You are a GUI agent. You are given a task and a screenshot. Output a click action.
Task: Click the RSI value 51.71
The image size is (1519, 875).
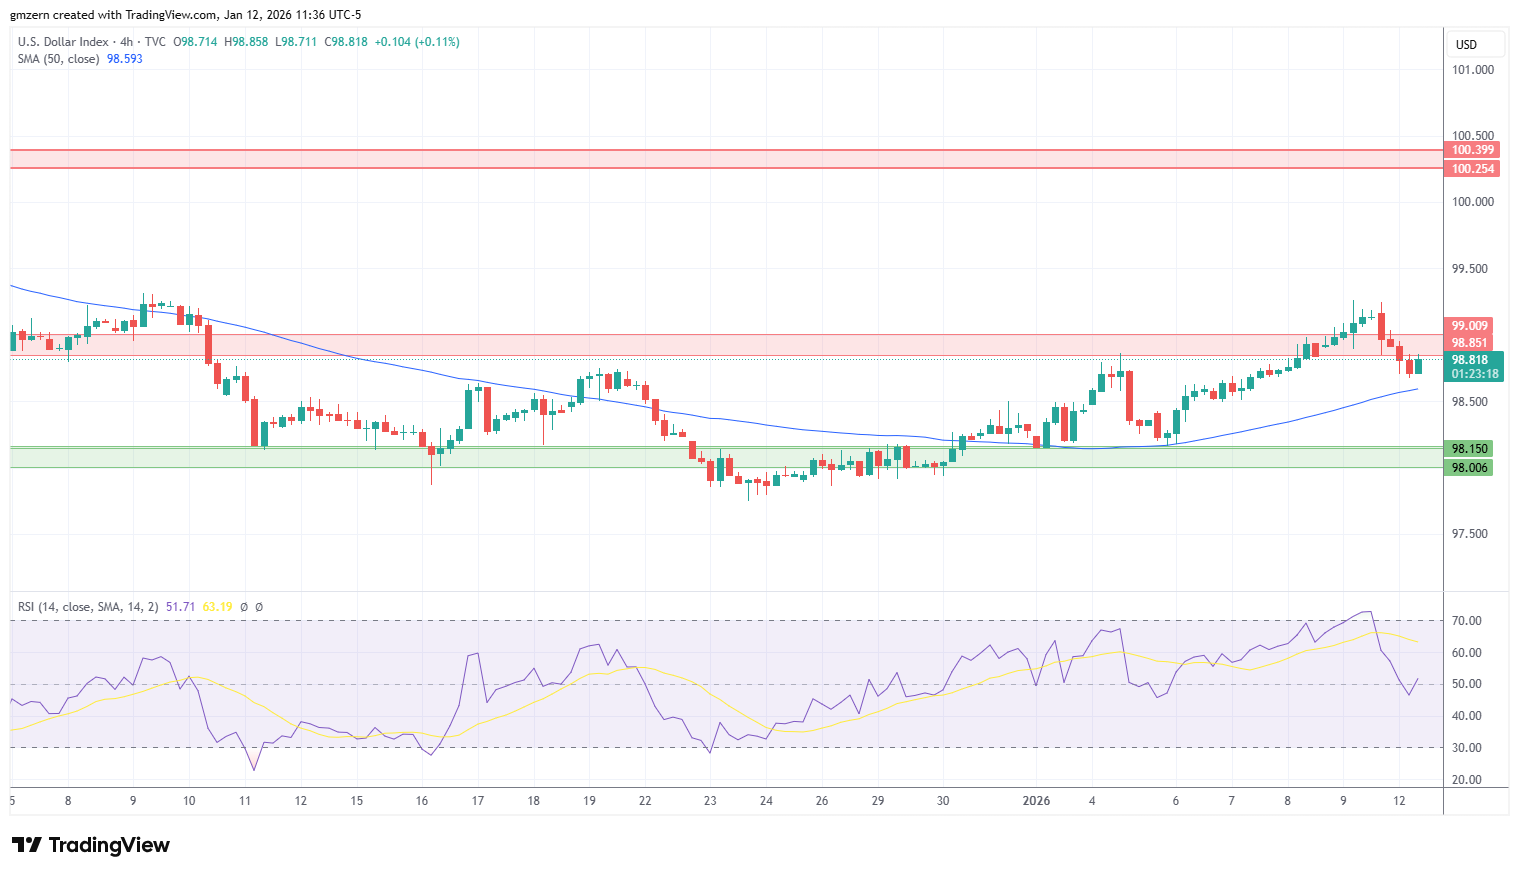180,607
